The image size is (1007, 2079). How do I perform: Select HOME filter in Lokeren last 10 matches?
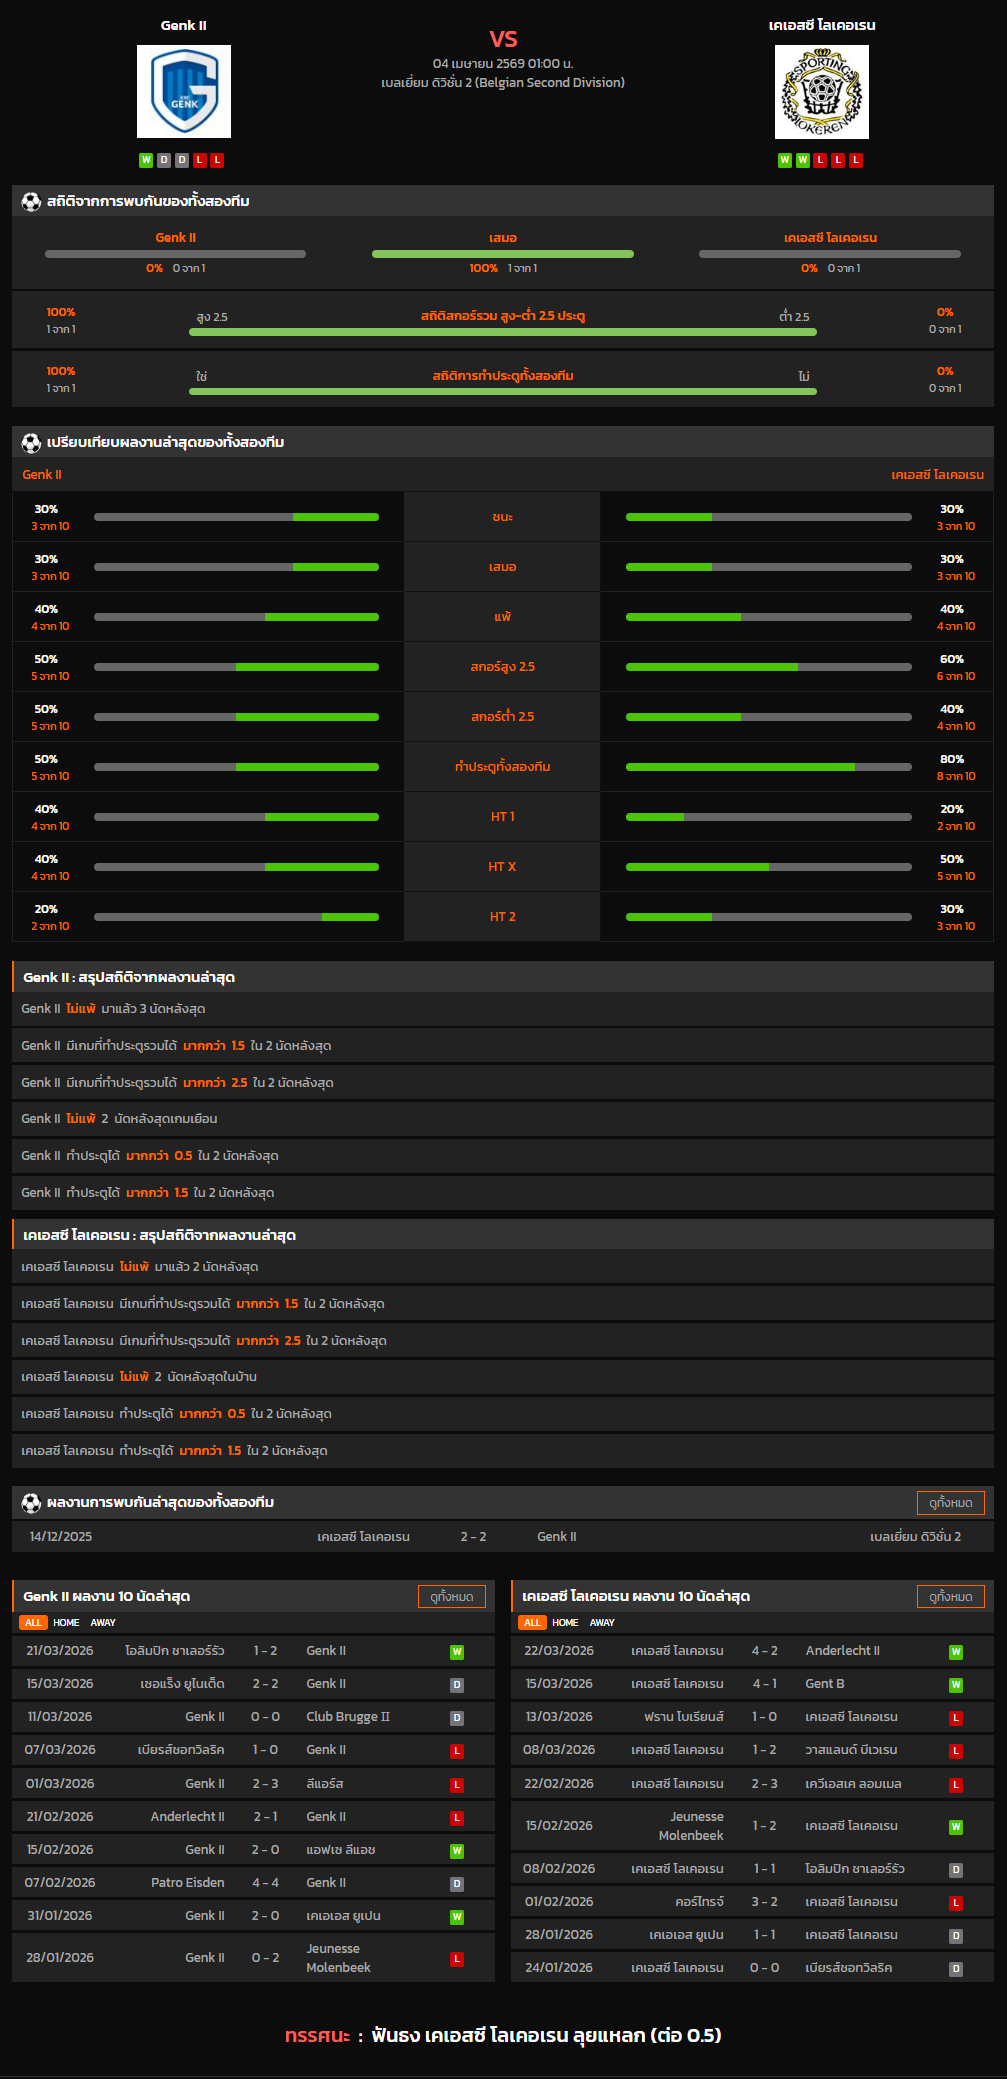pyautogui.click(x=565, y=1622)
